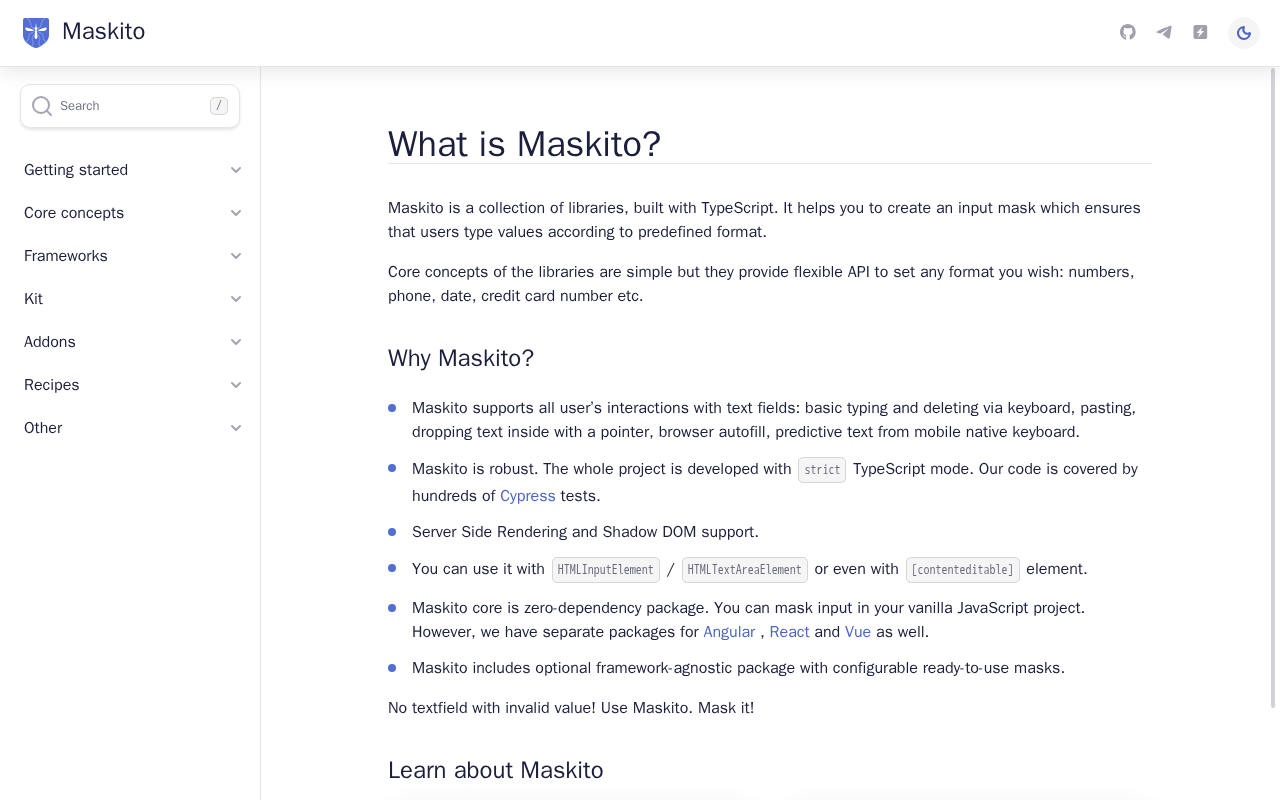The width and height of the screenshot is (1280, 800).
Task: Expand the Core concepts chevron
Action: (236, 213)
